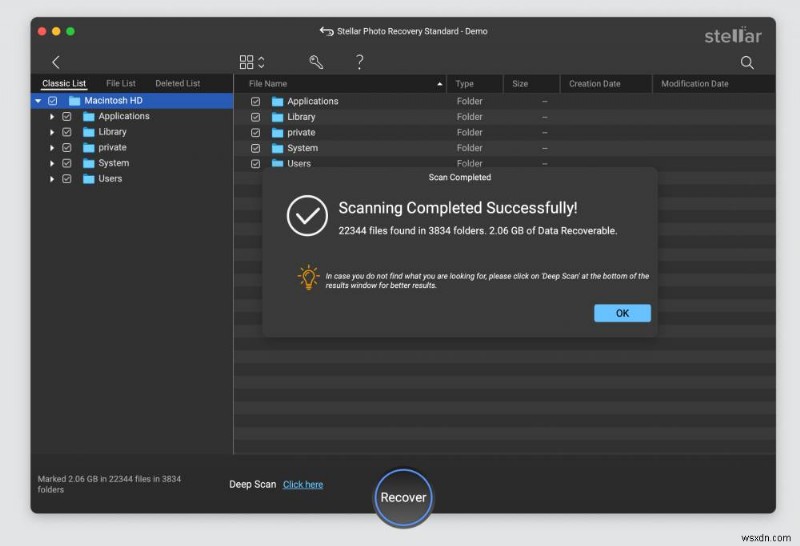Screen dimensions: 800x546
Task: Click the lightbulb tip icon in the dialog
Action: (308, 277)
